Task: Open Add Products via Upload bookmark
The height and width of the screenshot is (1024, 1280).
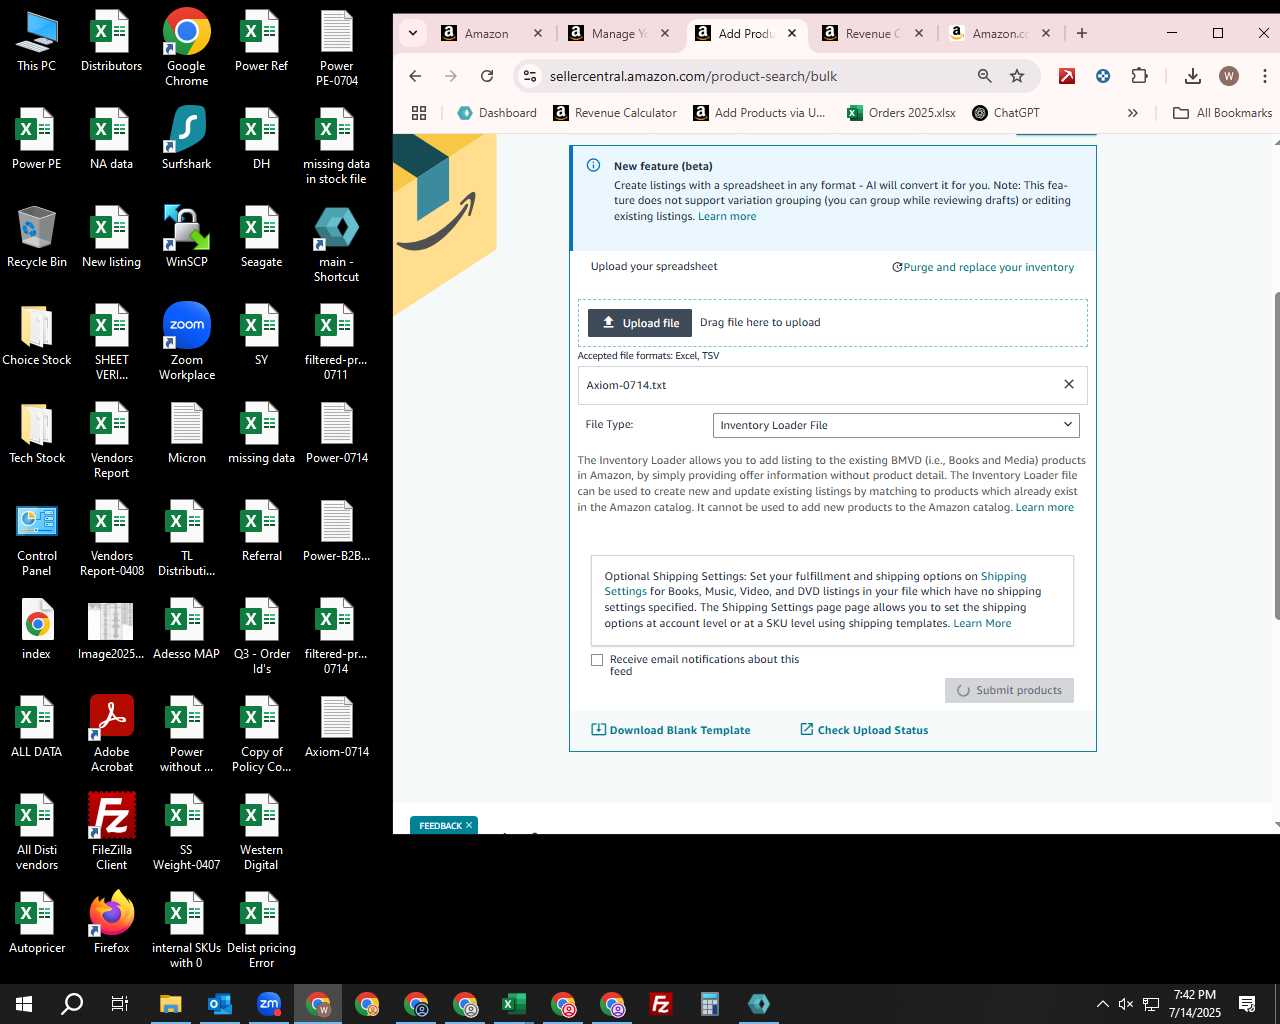Action: (x=759, y=113)
